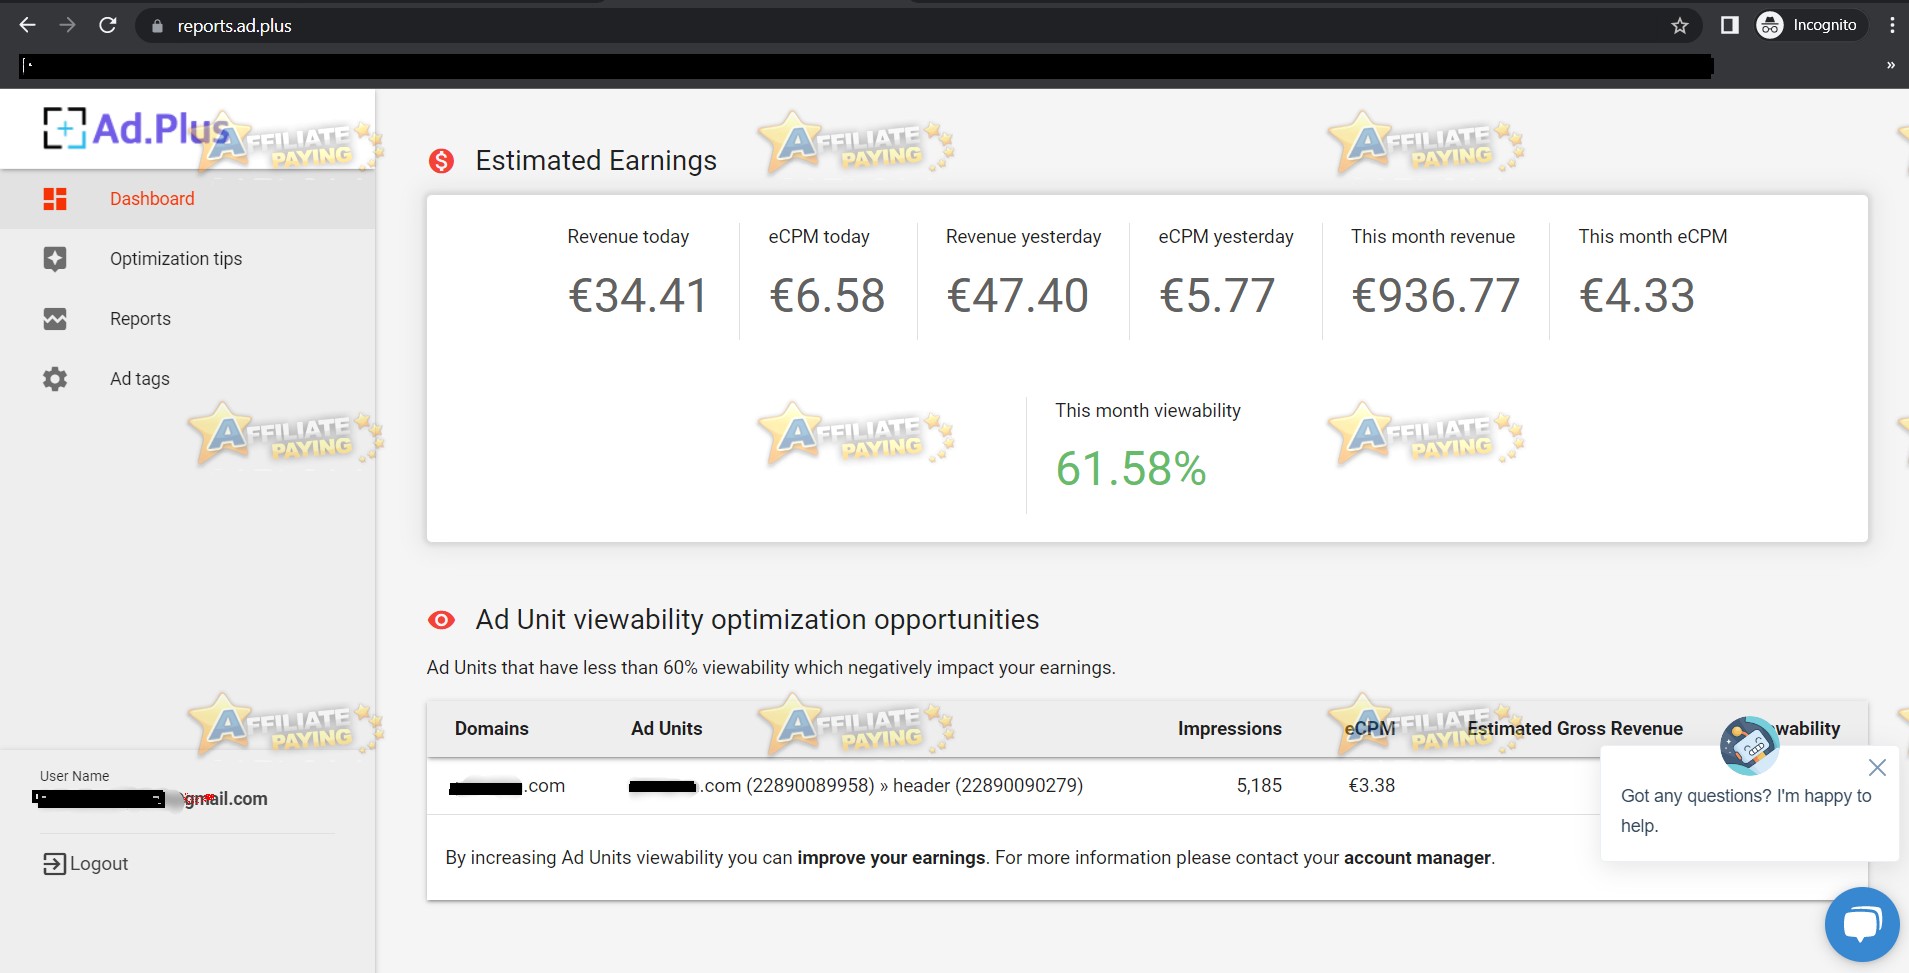Image resolution: width=1909 pixels, height=973 pixels.
Task: Reload the page with the refresh icon
Action: tap(108, 25)
